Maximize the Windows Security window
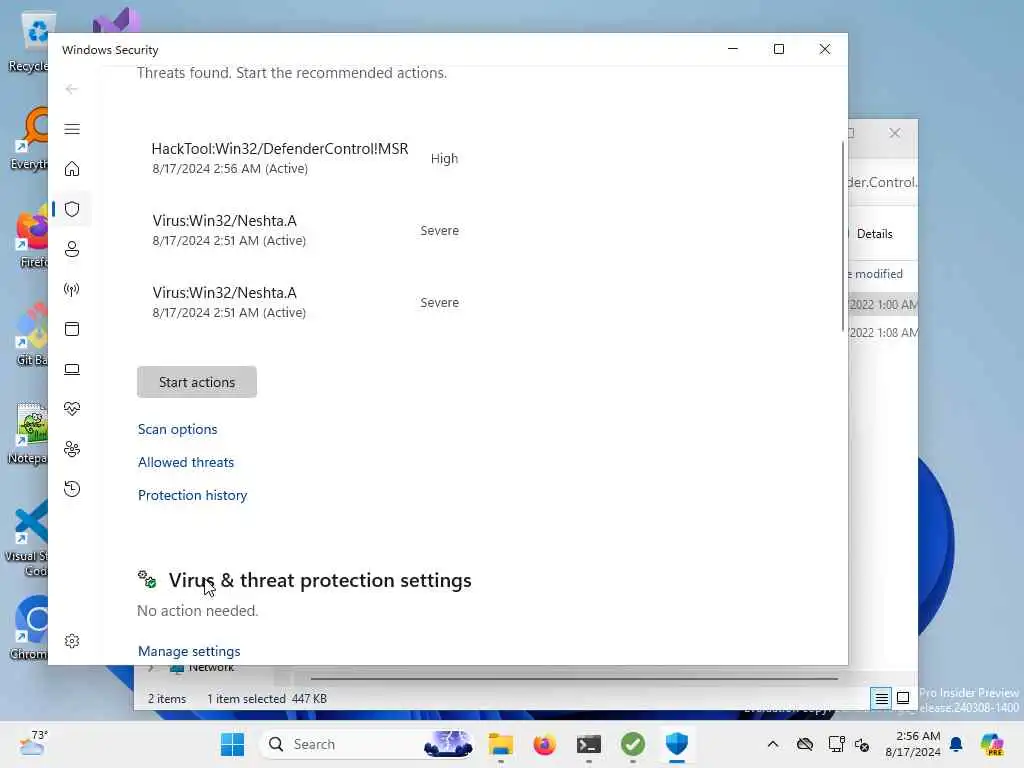This screenshot has width=1024, height=768. point(778,49)
